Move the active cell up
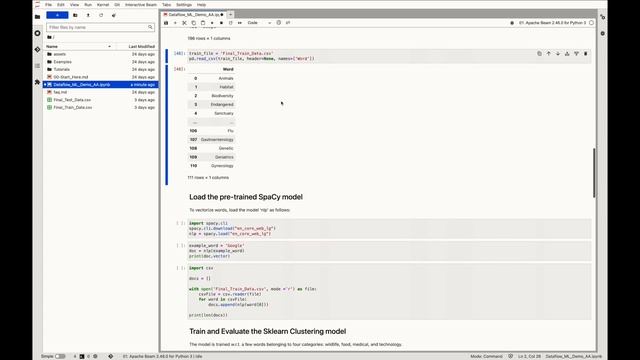 point(549,53)
